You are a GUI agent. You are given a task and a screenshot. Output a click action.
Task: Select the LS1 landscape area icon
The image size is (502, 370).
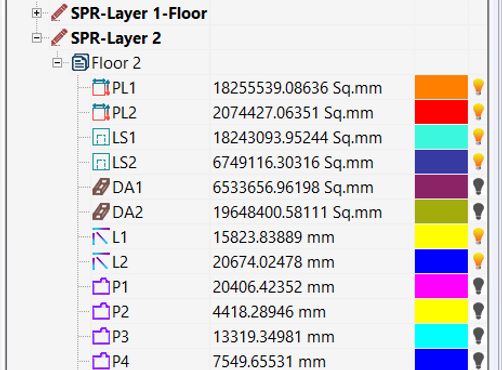pos(101,137)
